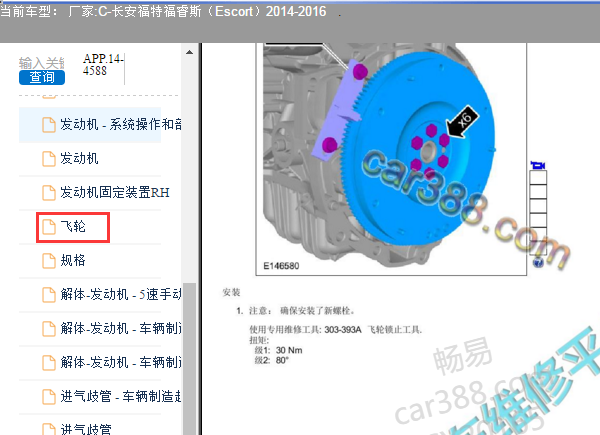Click the APP.14-4588 text
Image resolution: width=600 pixels, height=435 pixels.
click(103, 64)
